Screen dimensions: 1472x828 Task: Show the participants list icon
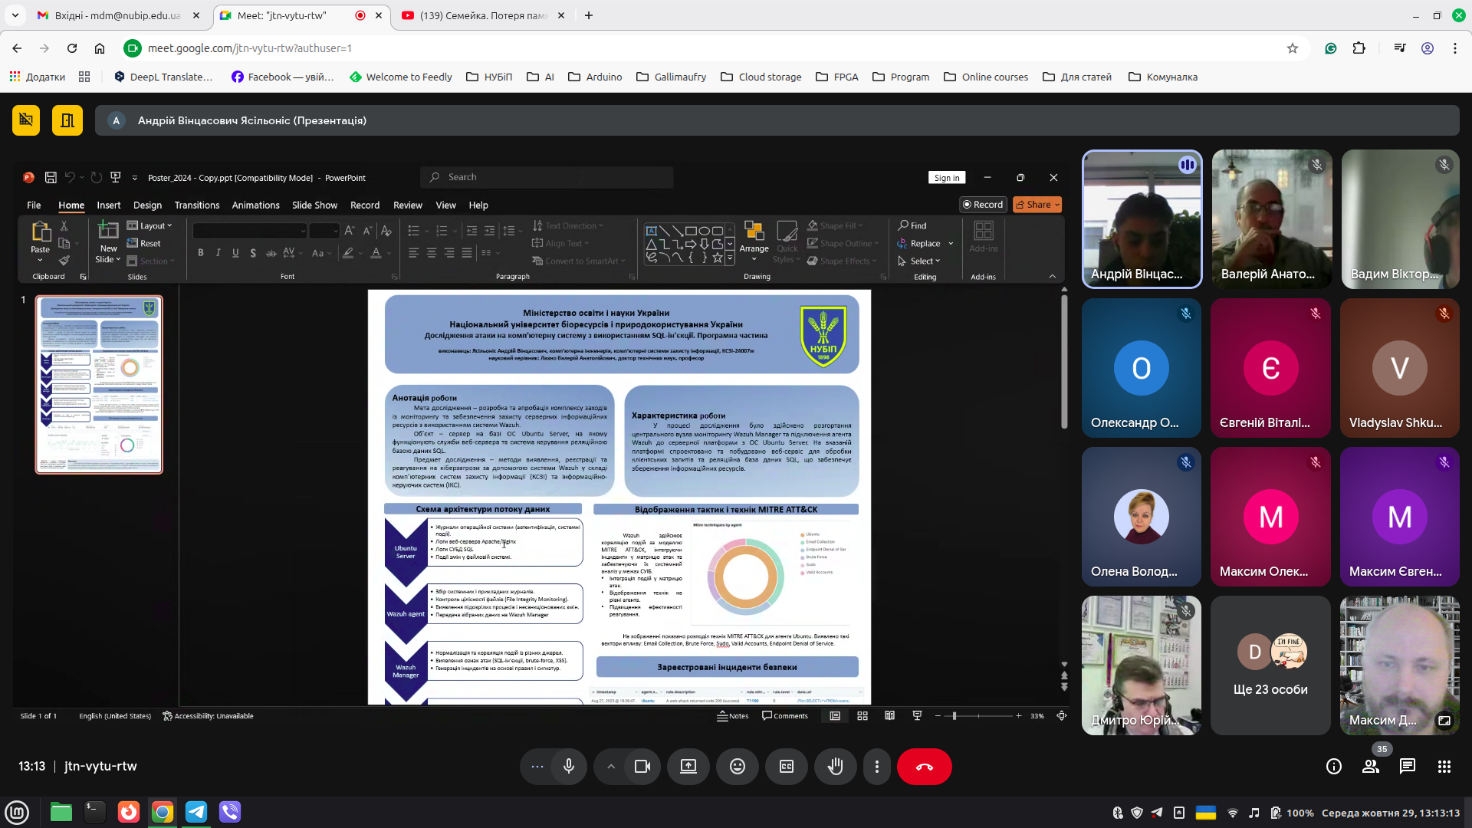[1370, 766]
